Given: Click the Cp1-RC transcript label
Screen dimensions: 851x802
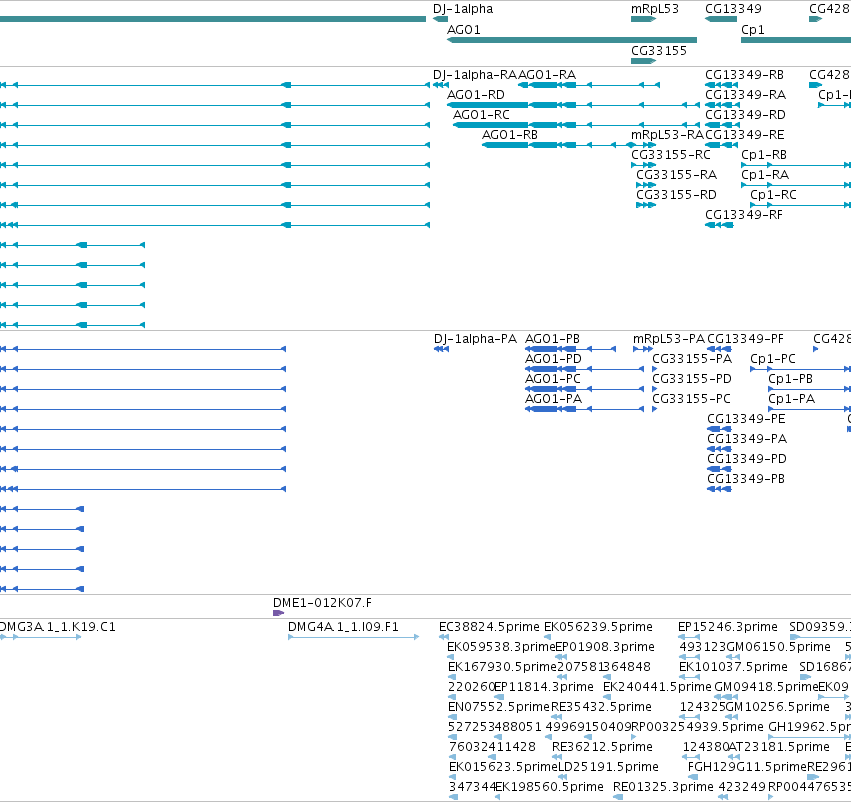Looking at the screenshot, I should pos(773,194).
